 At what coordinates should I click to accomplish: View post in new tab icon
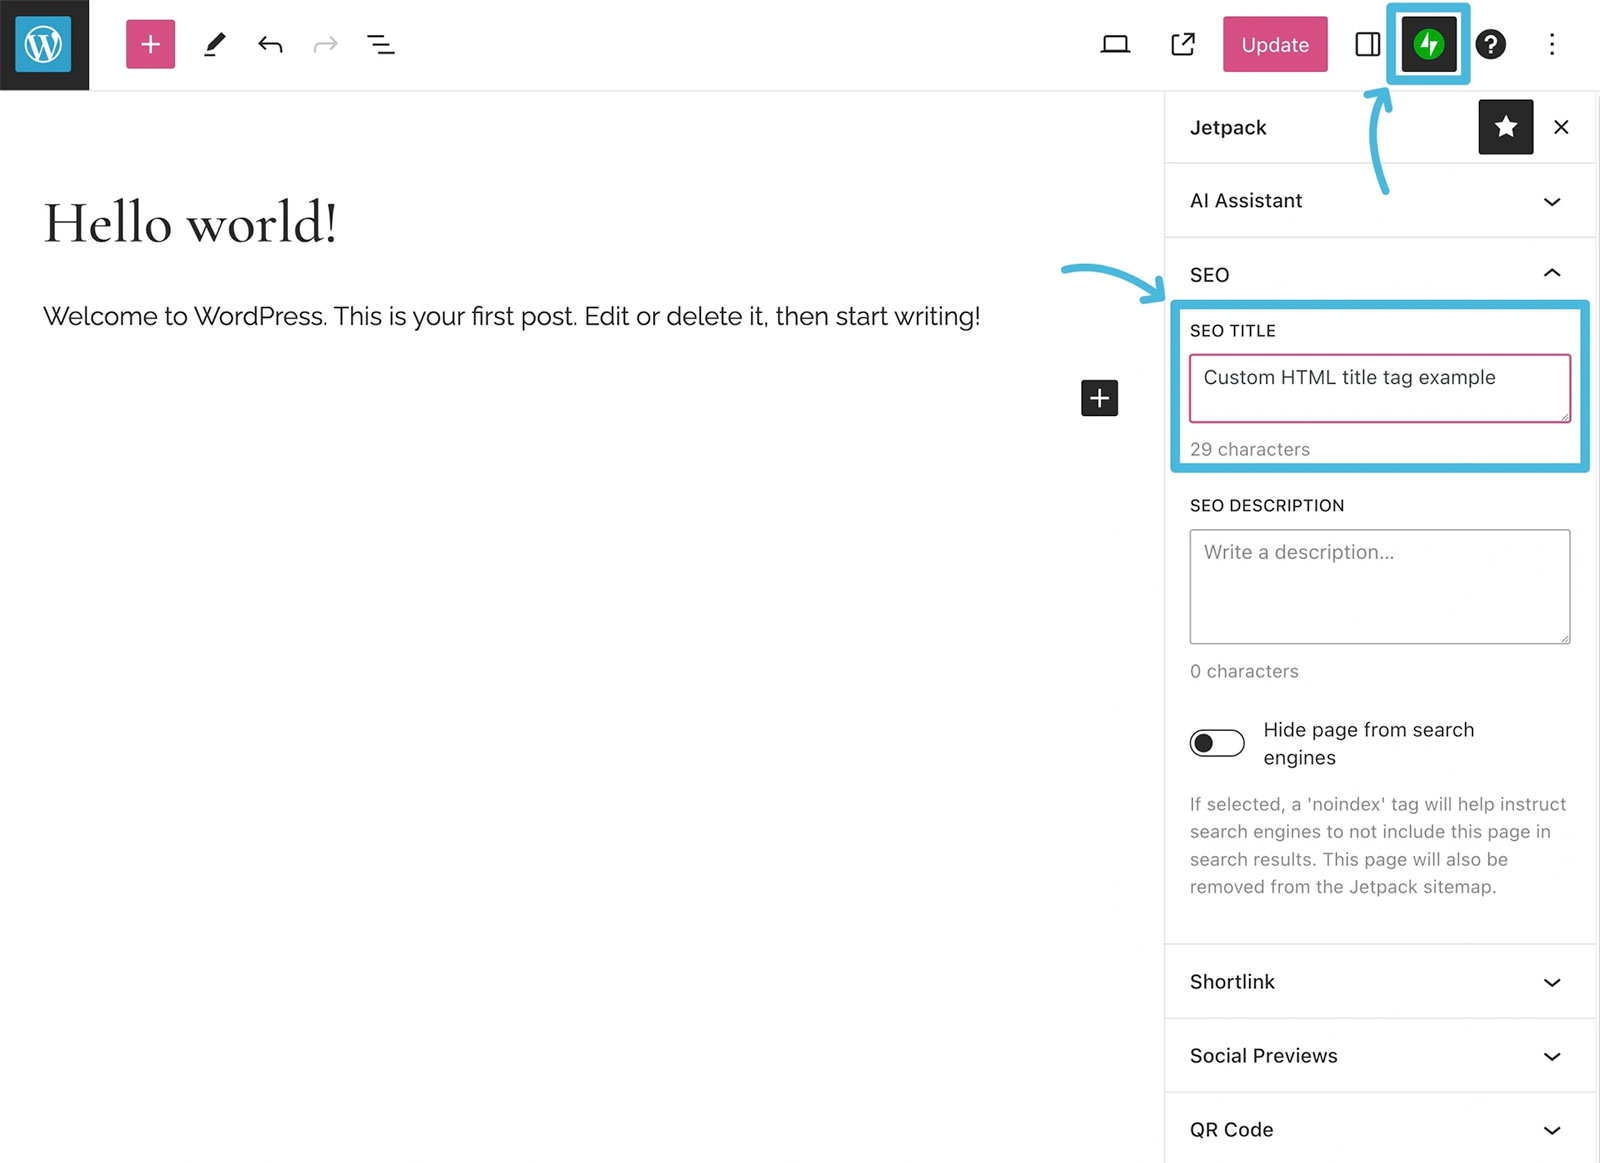tap(1183, 44)
